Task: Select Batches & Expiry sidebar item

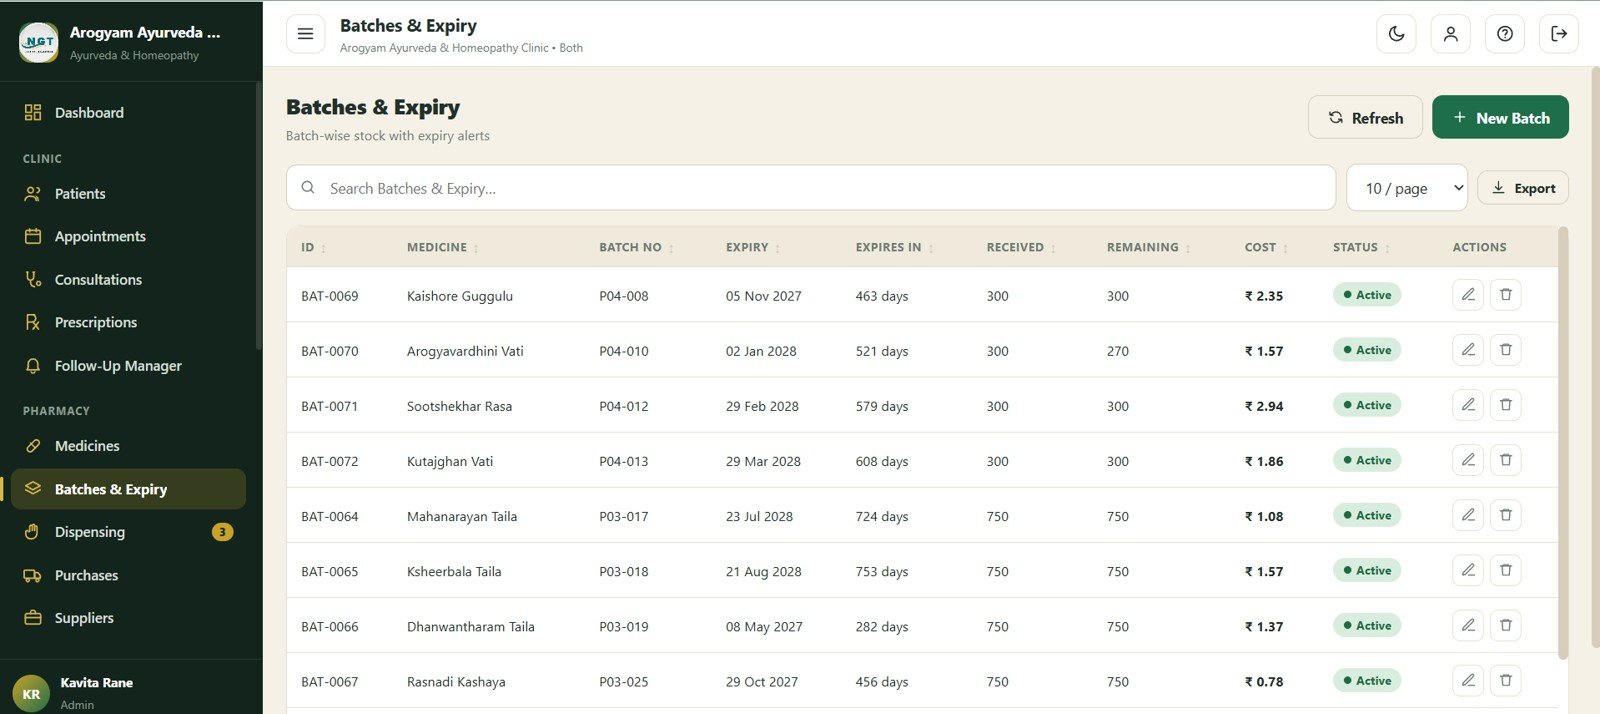Action: coord(128,489)
